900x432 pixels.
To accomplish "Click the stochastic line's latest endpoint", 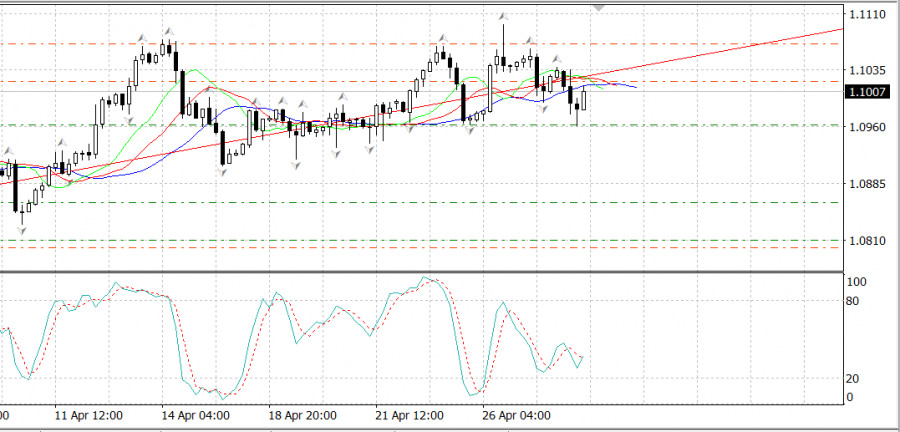I will (x=583, y=357).
